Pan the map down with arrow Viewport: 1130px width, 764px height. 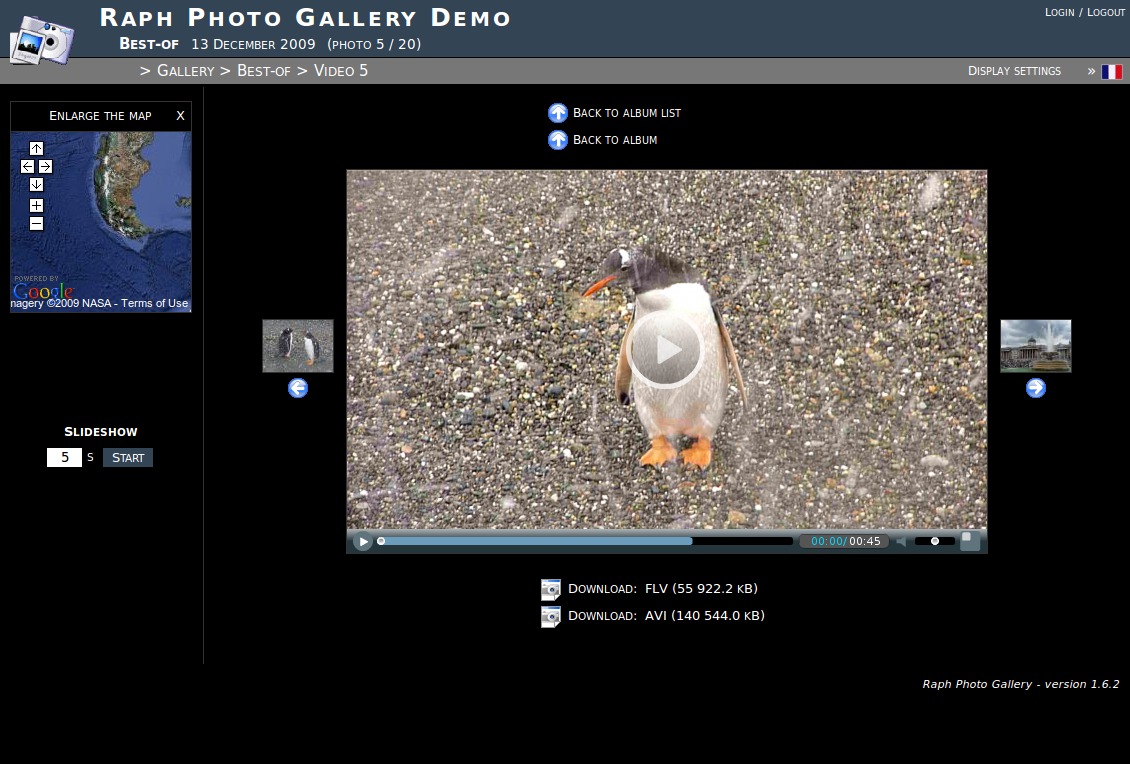point(36,184)
